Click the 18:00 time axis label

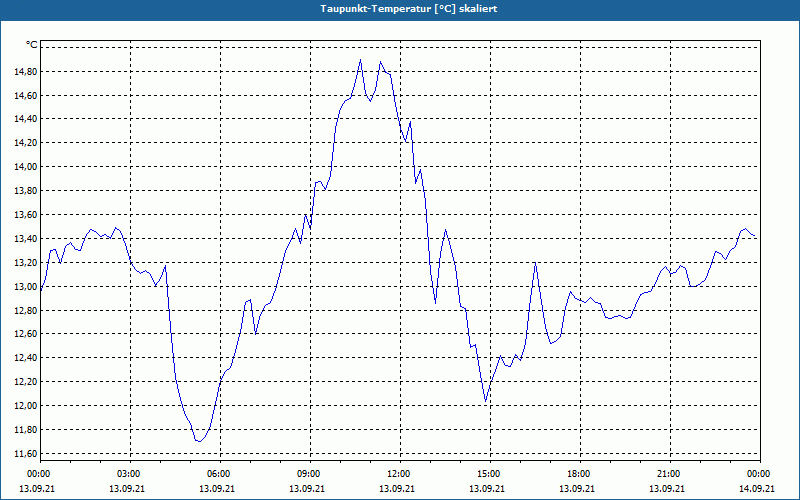point(580,474)
